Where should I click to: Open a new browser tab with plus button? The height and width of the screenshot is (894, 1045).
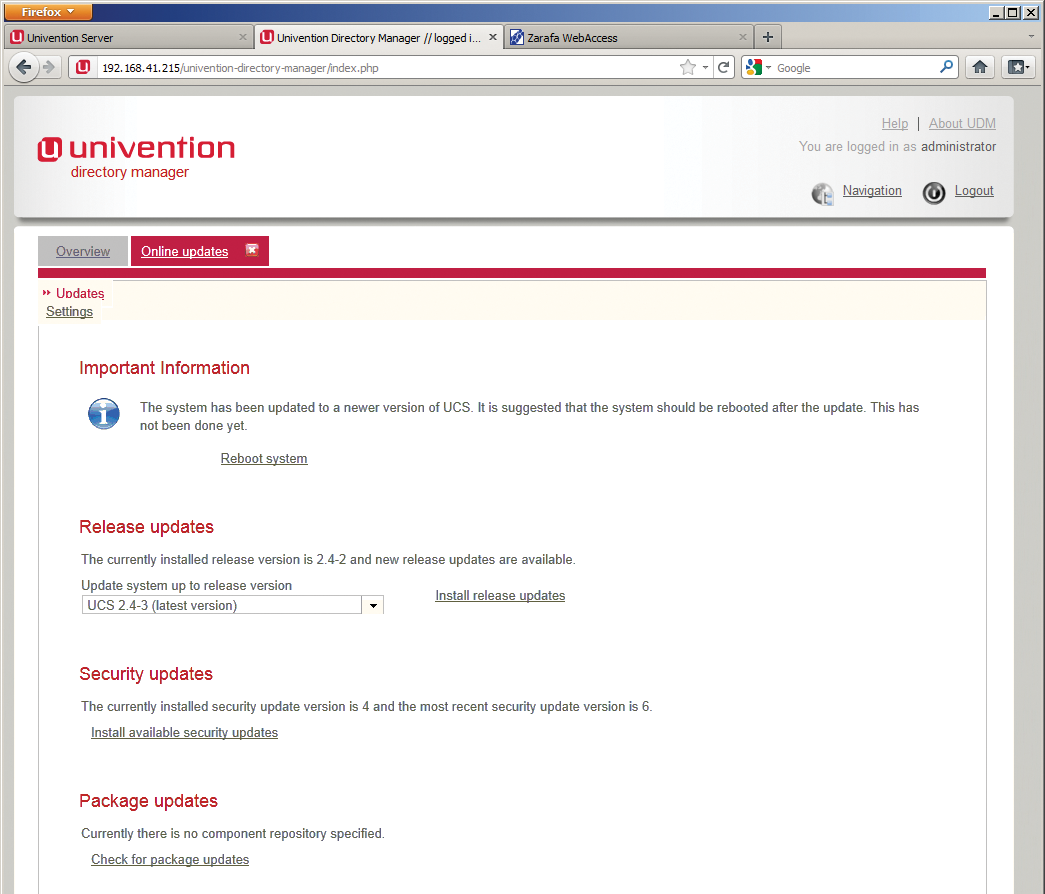coord(768,37)
